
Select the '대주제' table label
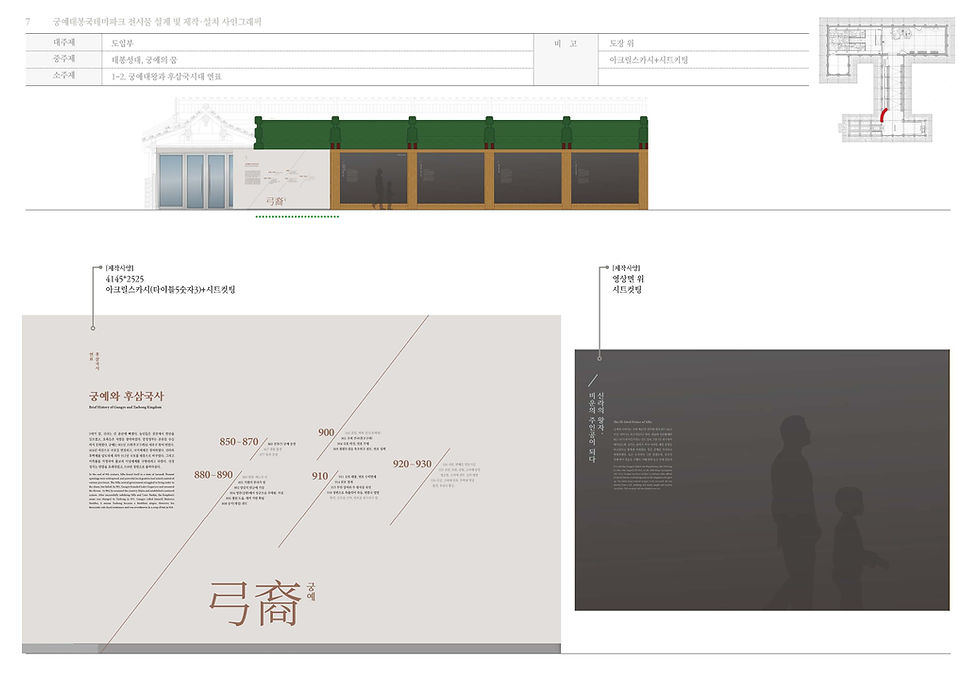[64, 43]
